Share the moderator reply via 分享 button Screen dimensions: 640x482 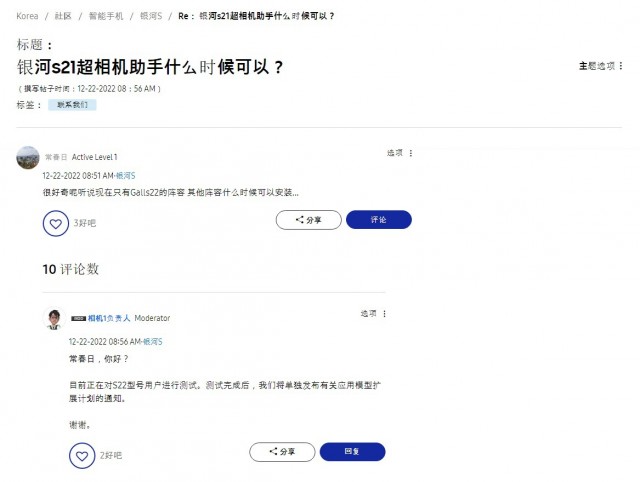[x=282, y=452]
